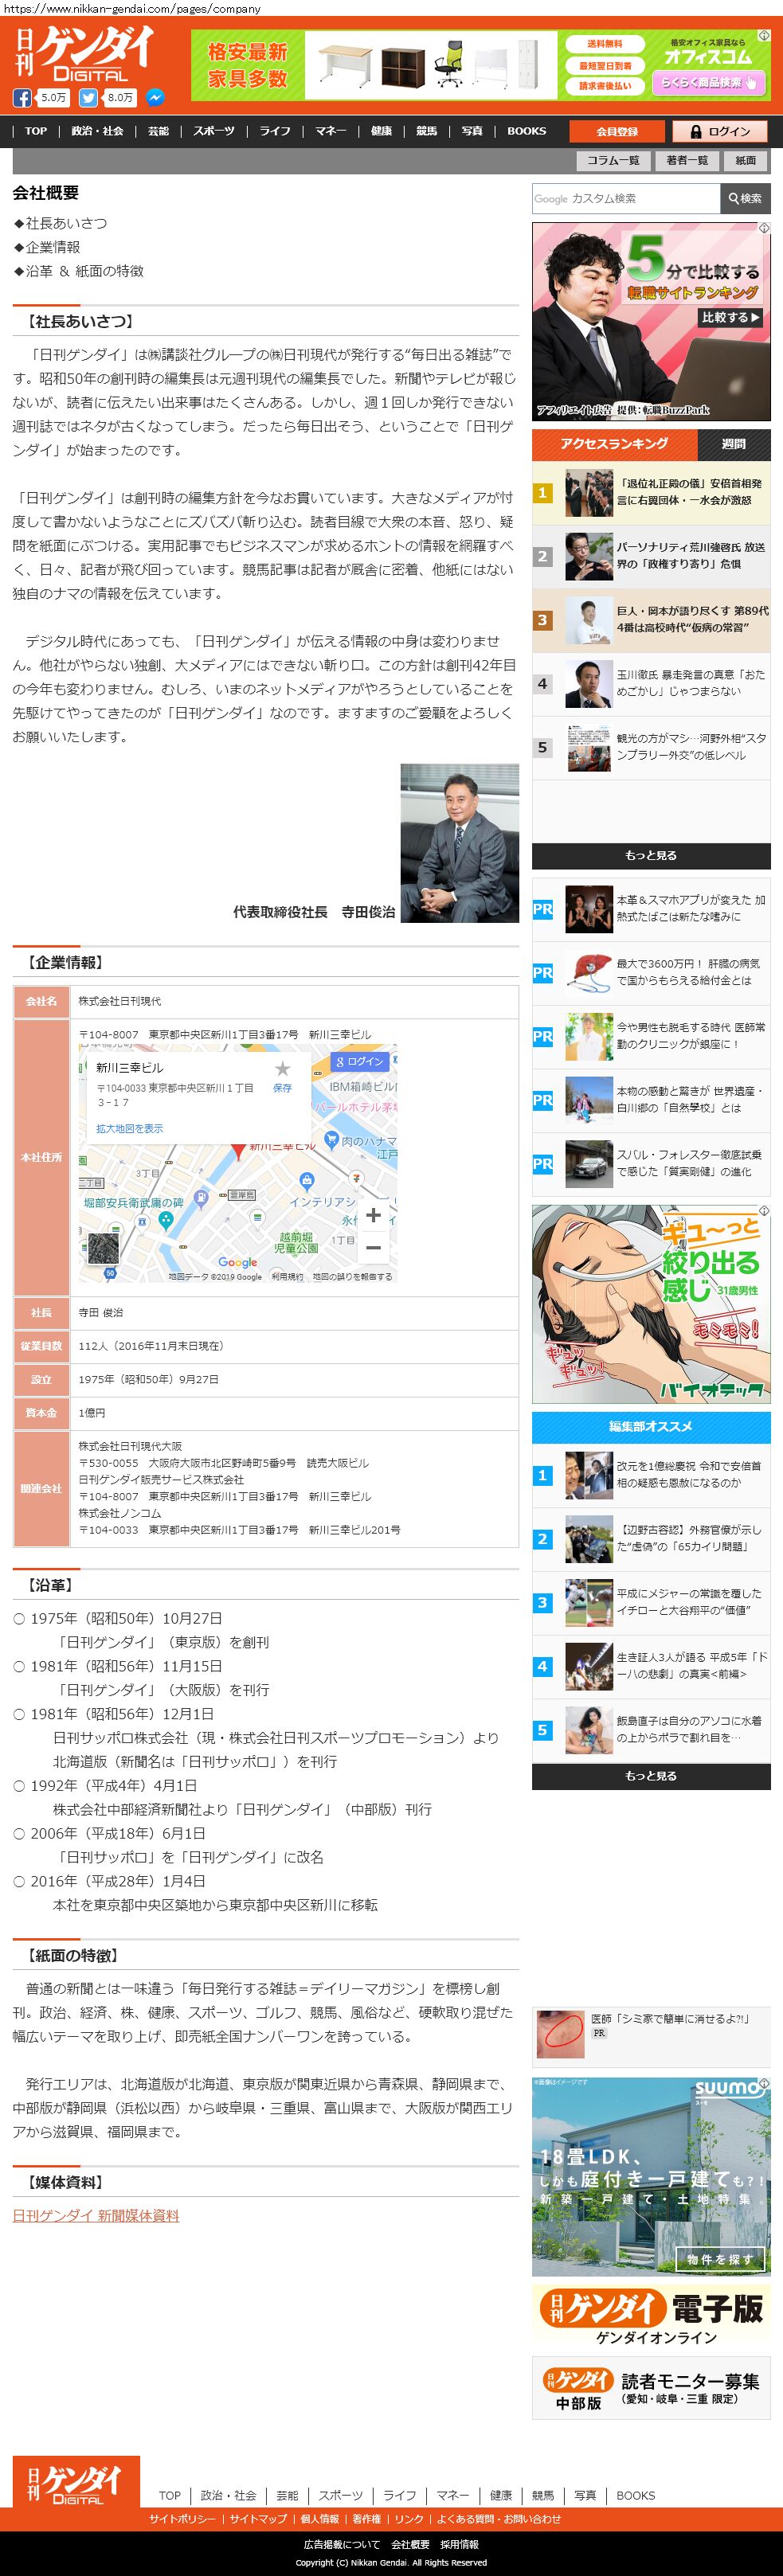Open 採用情報 footer link
Screen dimensions: 783x2576
[x=459, y=2544]
